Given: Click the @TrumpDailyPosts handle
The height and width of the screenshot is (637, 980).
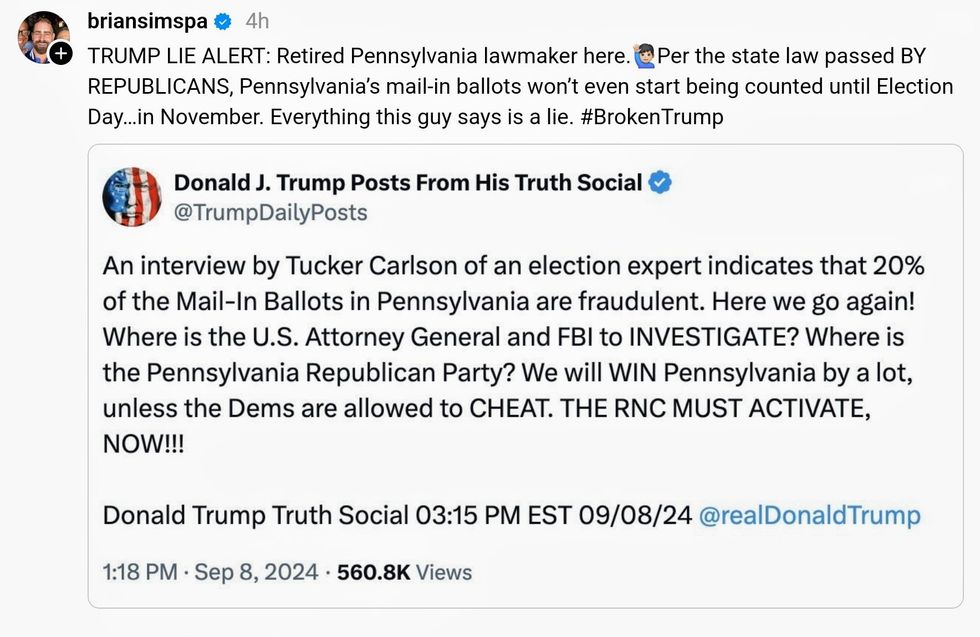Looking at the screenshot, I should click(x=270, y=212).
